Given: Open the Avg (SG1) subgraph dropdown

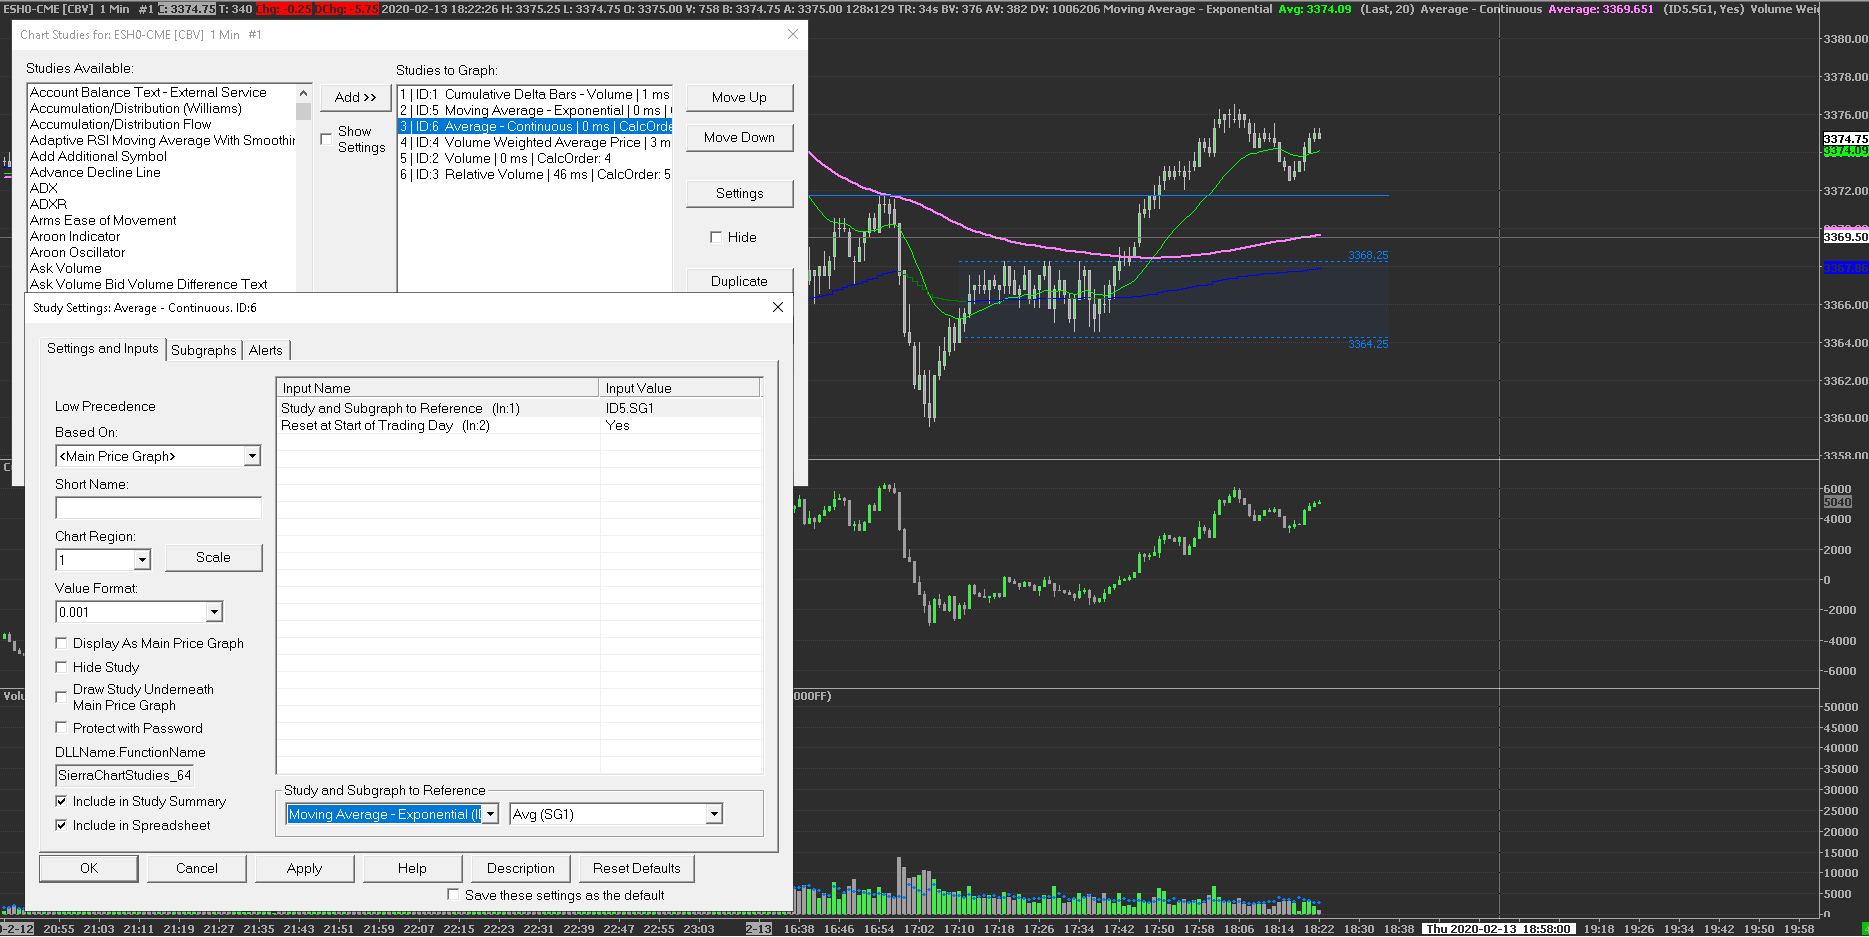Looking at the screenshot, I should pyautogui.click(x=714, y=814).
